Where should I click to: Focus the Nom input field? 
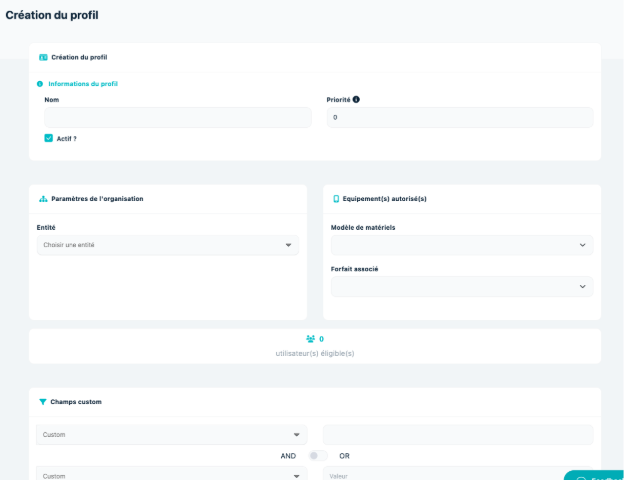pos(178,117)
